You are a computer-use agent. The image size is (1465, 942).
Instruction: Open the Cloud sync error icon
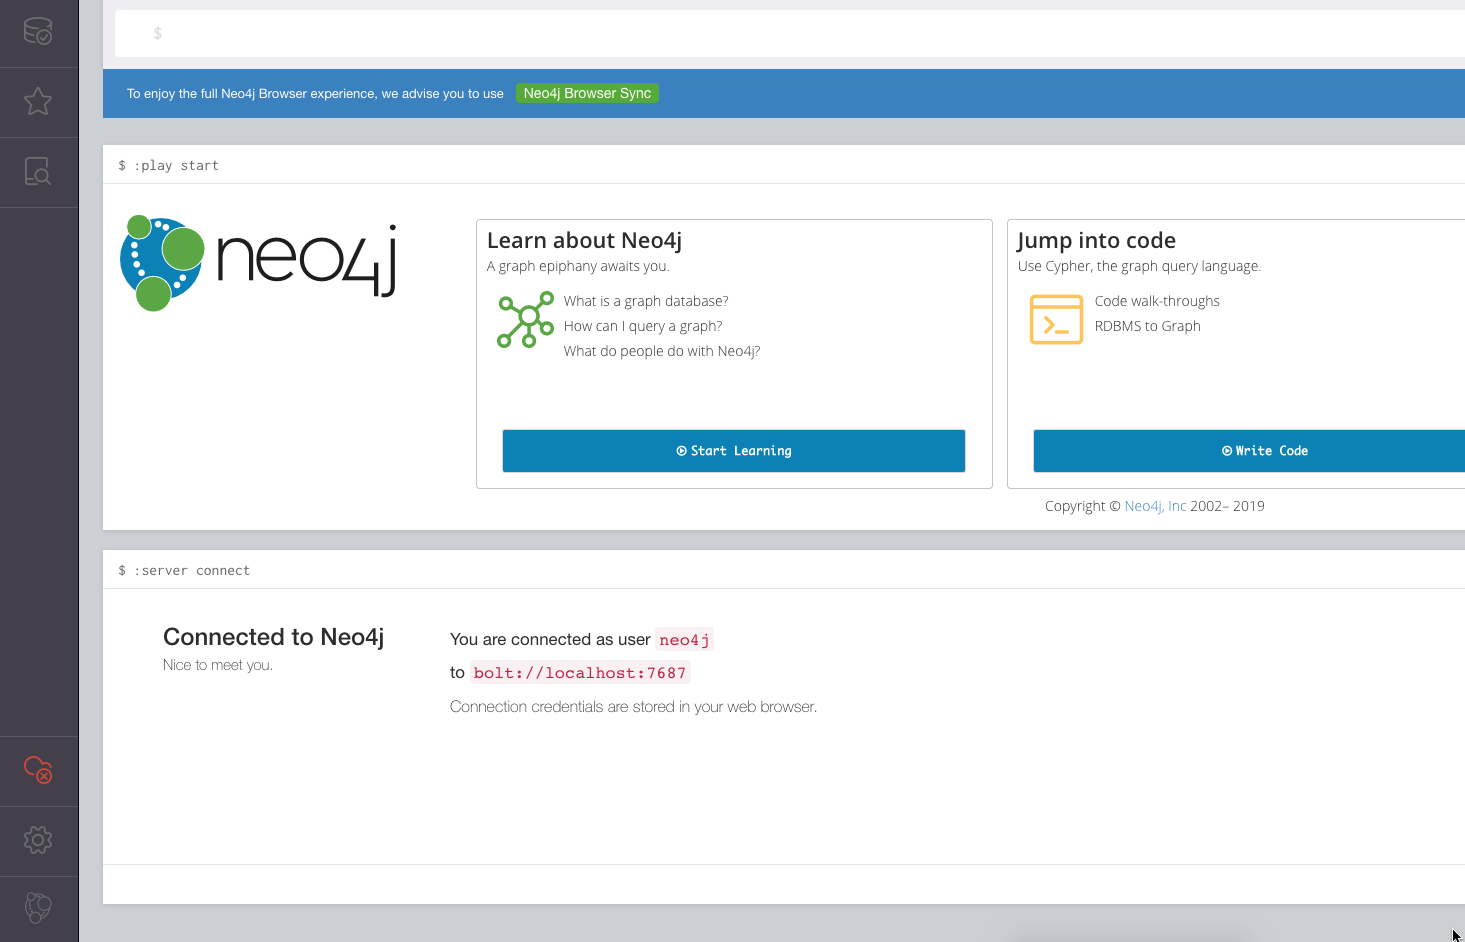coord(38,770)
